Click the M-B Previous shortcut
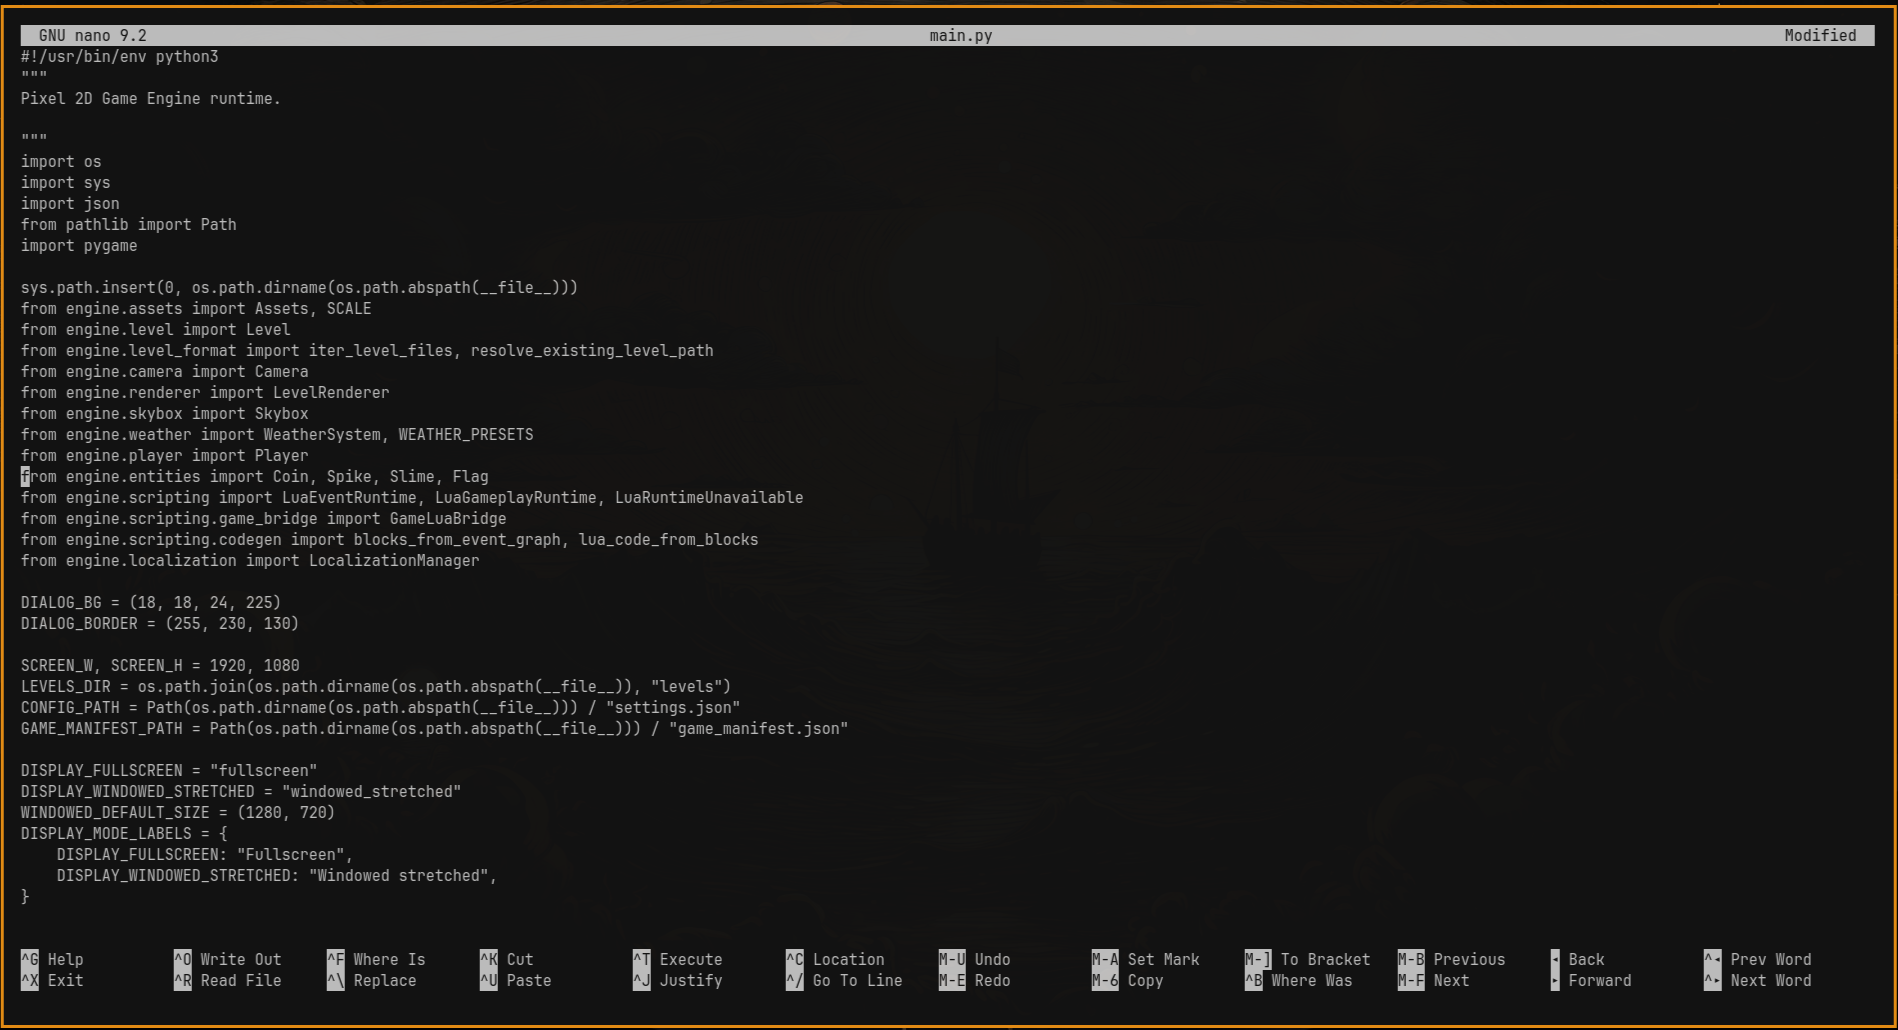1898x1030 pixels. (x=1452, y=959)
